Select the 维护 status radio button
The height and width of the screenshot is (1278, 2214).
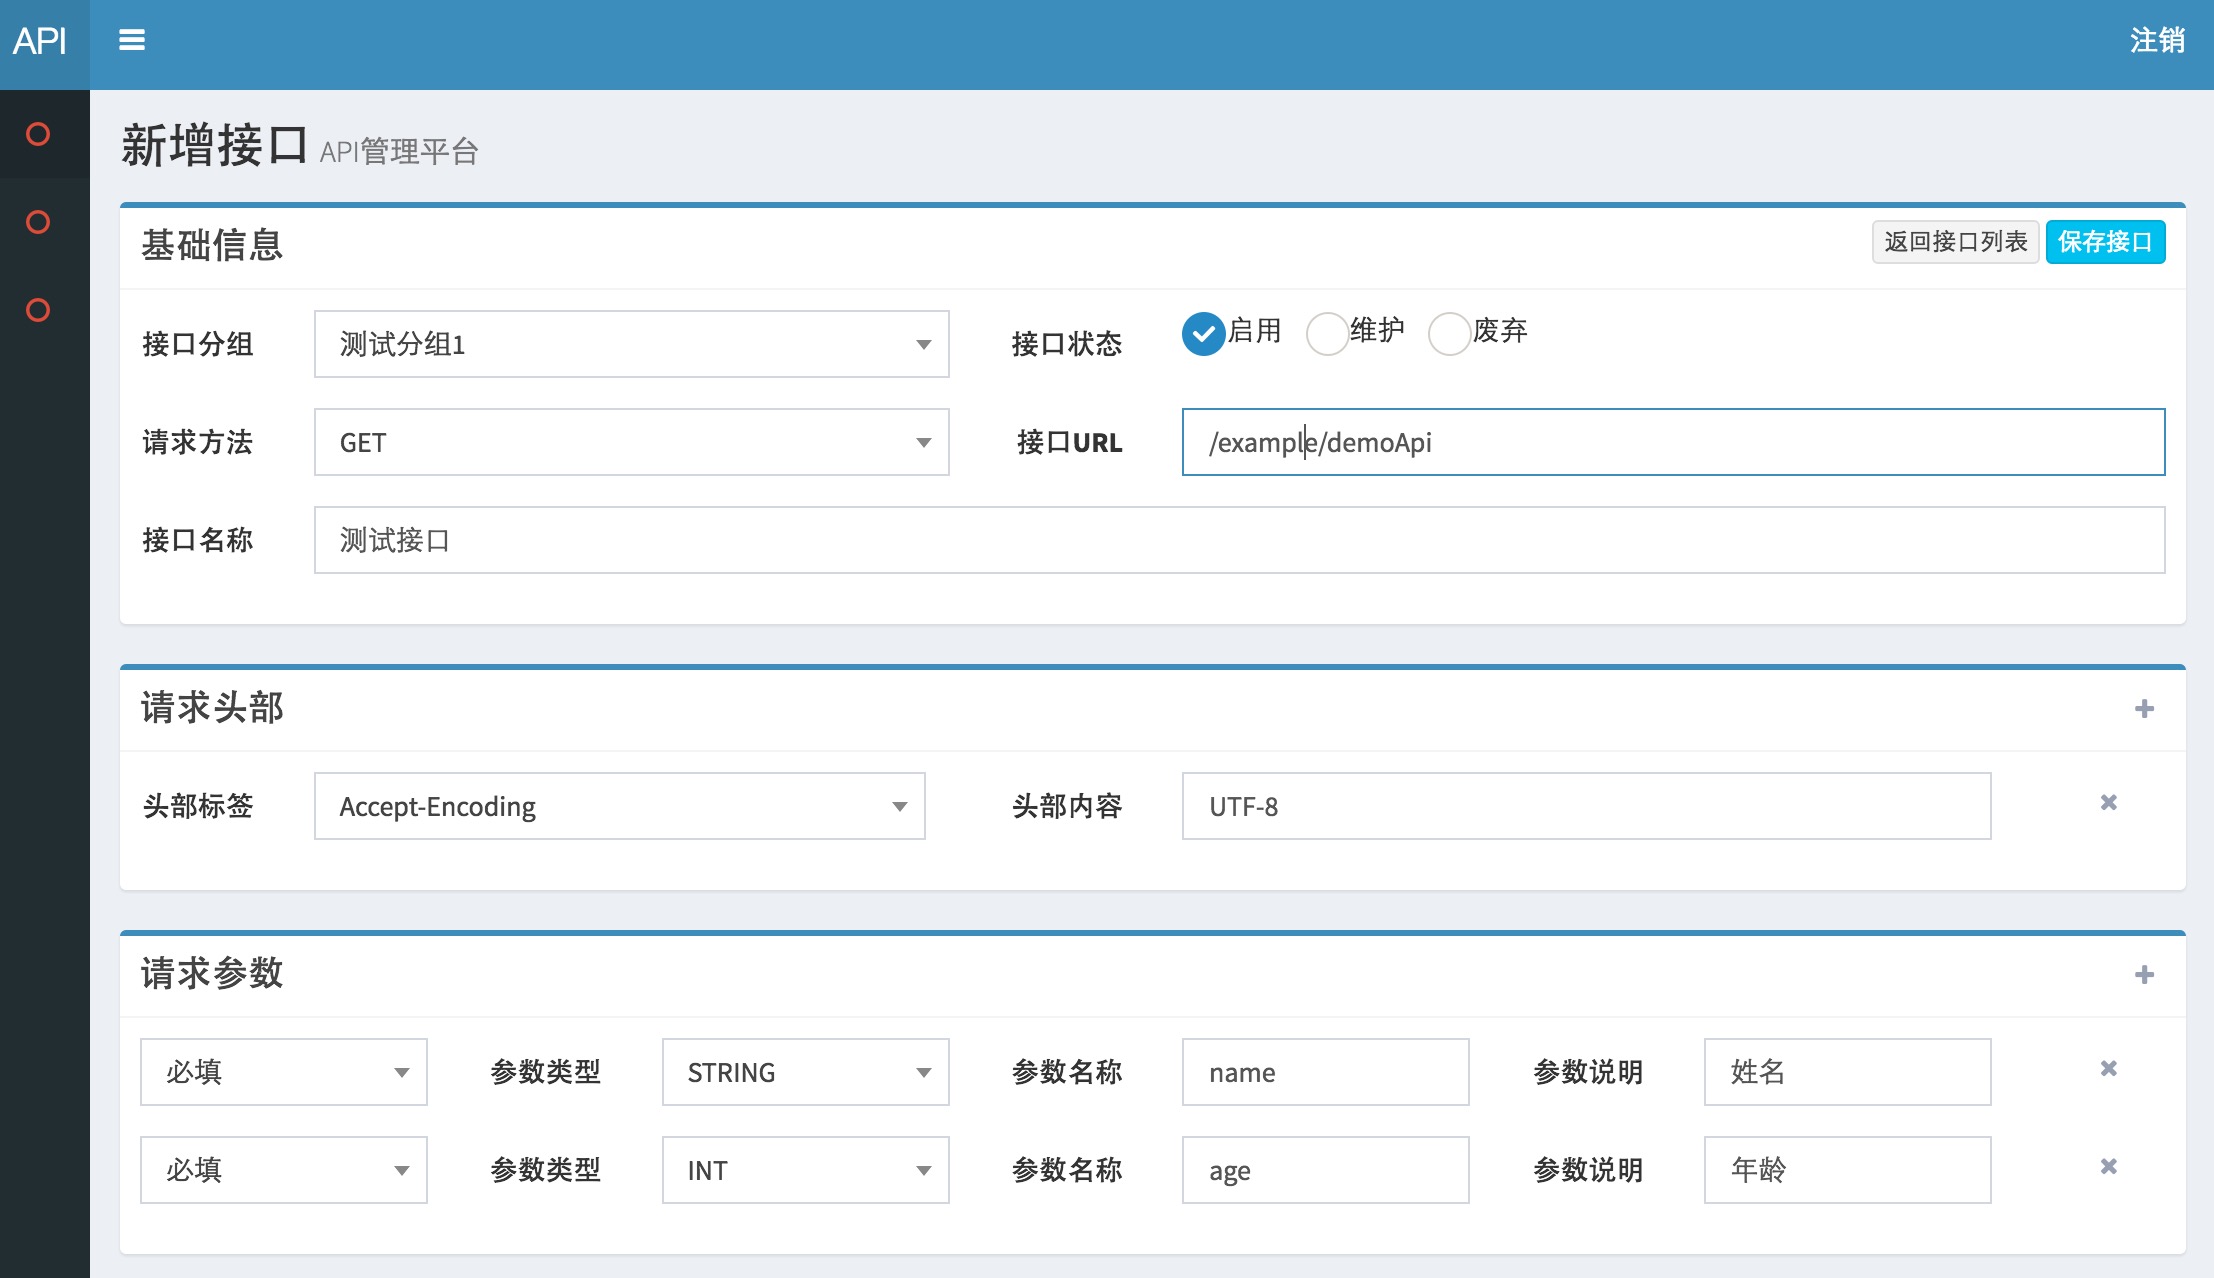pos(1327,334)
